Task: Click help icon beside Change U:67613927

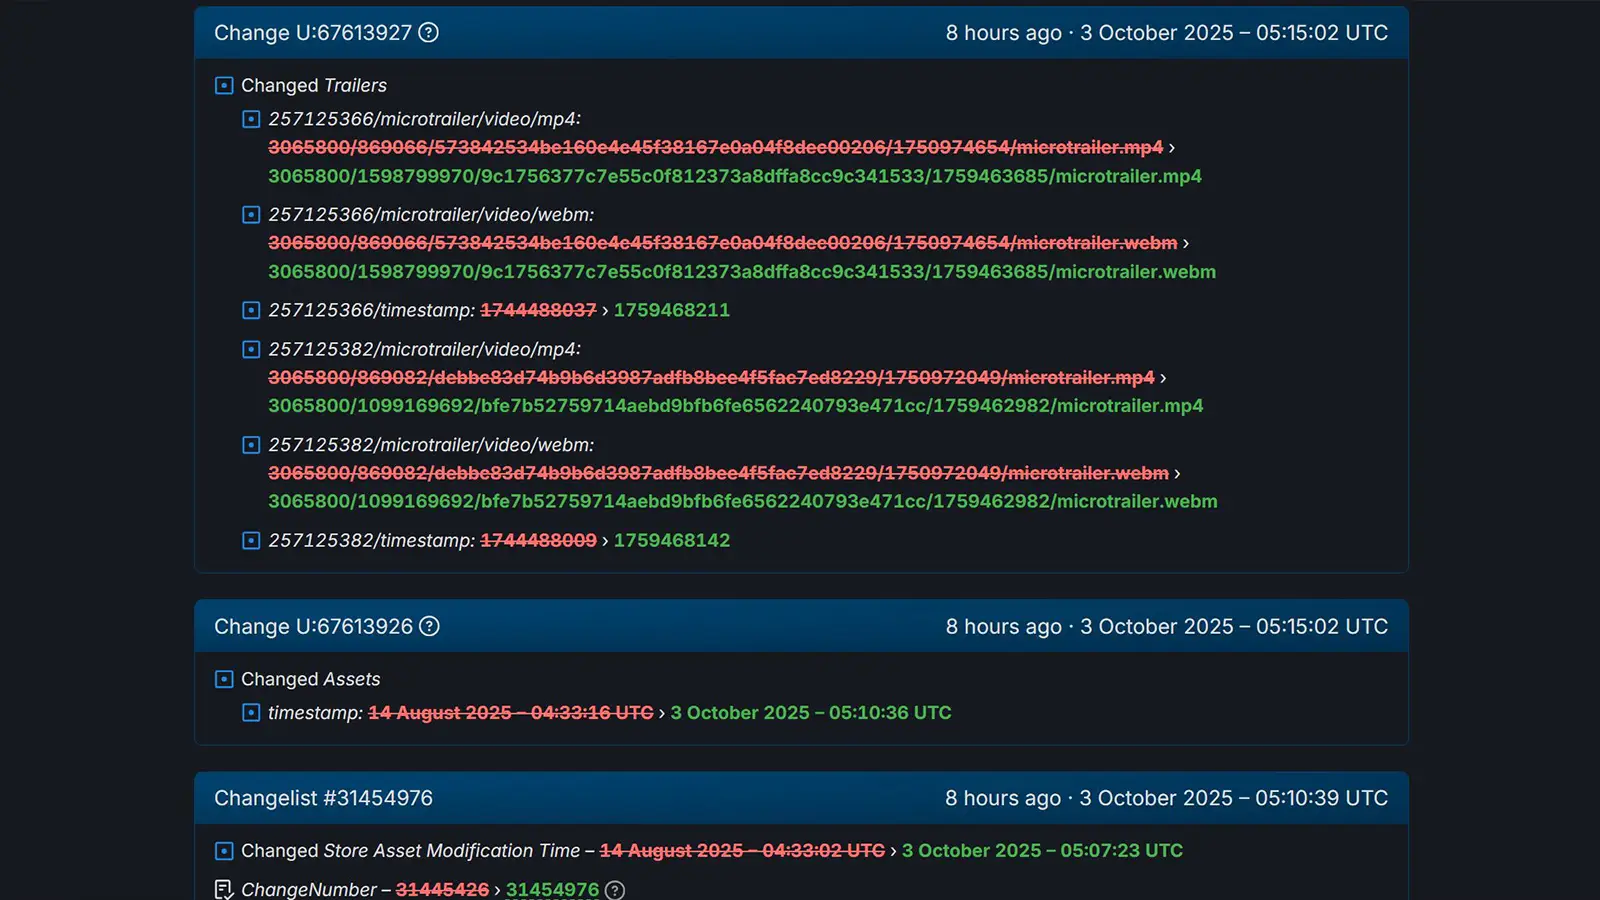Action: tap(428, 33)
